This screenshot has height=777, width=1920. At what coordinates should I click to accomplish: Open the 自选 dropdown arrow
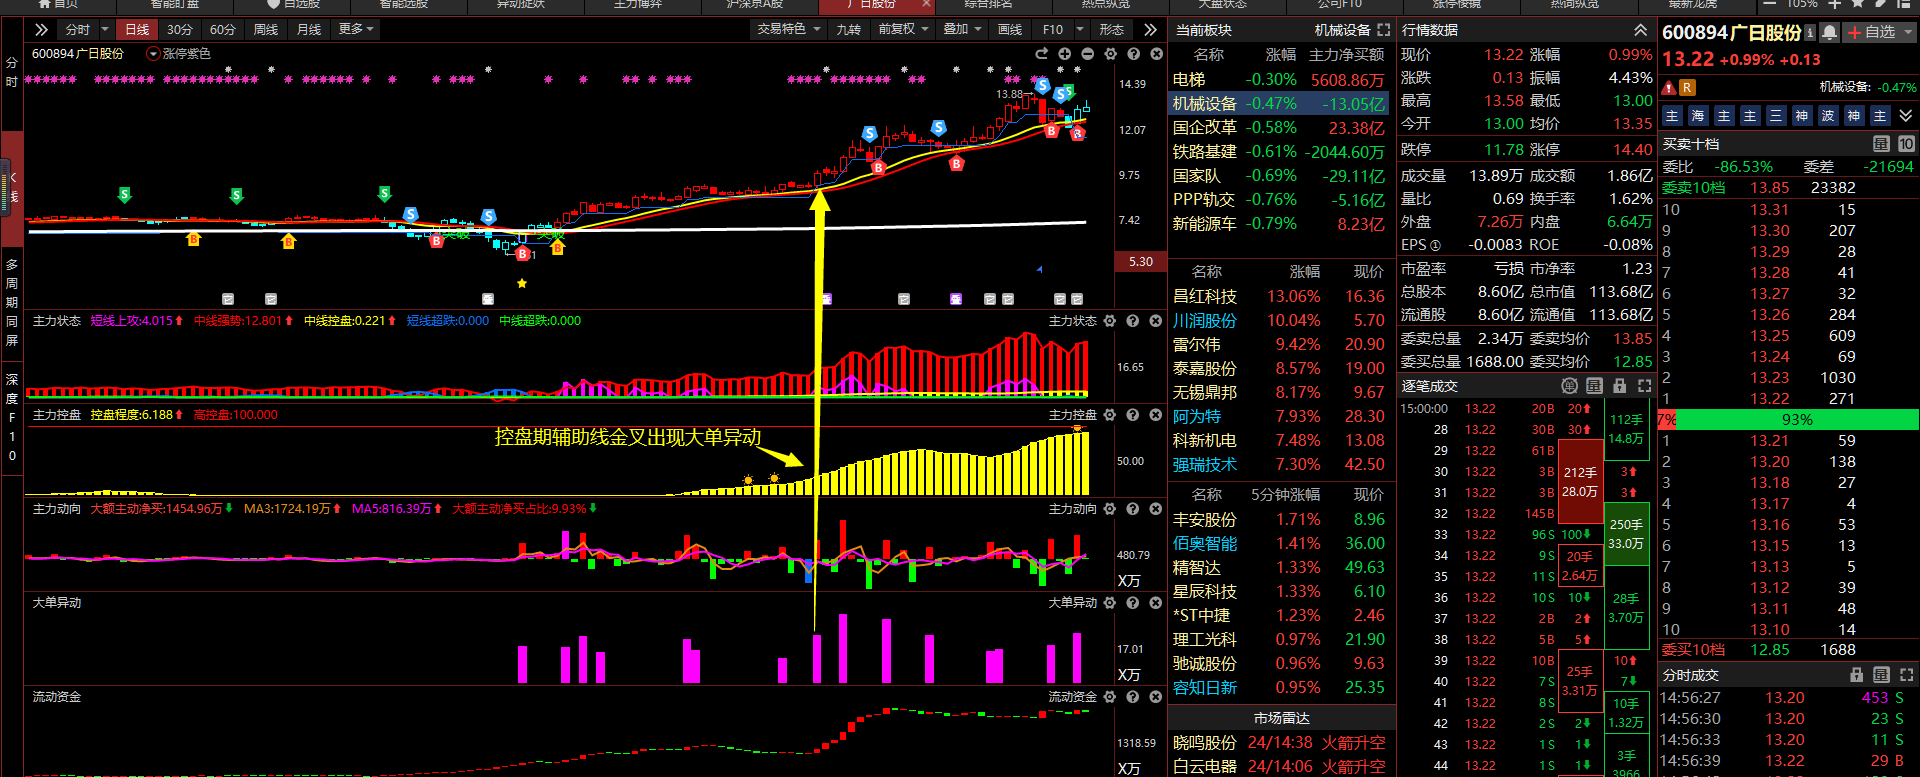coord(1906,33)
